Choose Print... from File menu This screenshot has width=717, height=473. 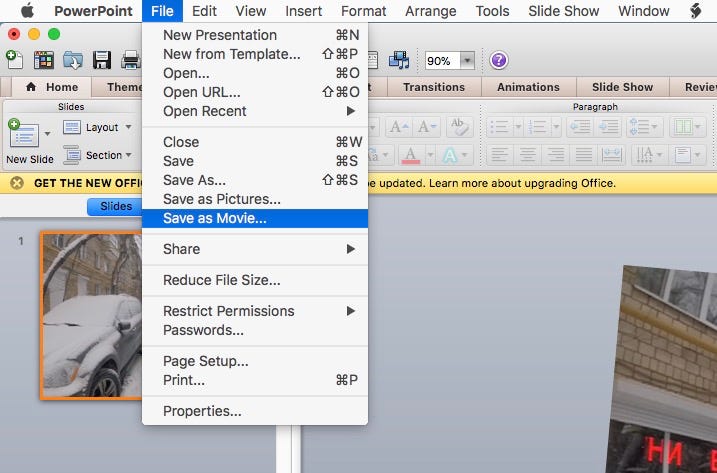255,380
